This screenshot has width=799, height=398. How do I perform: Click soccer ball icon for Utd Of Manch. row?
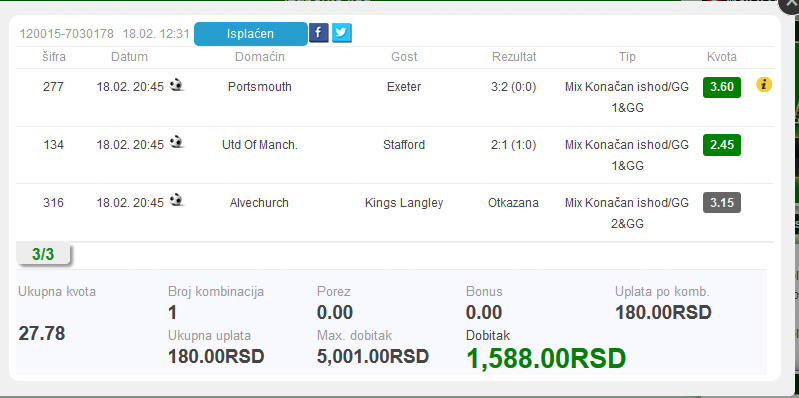click(x=177, y=142)
